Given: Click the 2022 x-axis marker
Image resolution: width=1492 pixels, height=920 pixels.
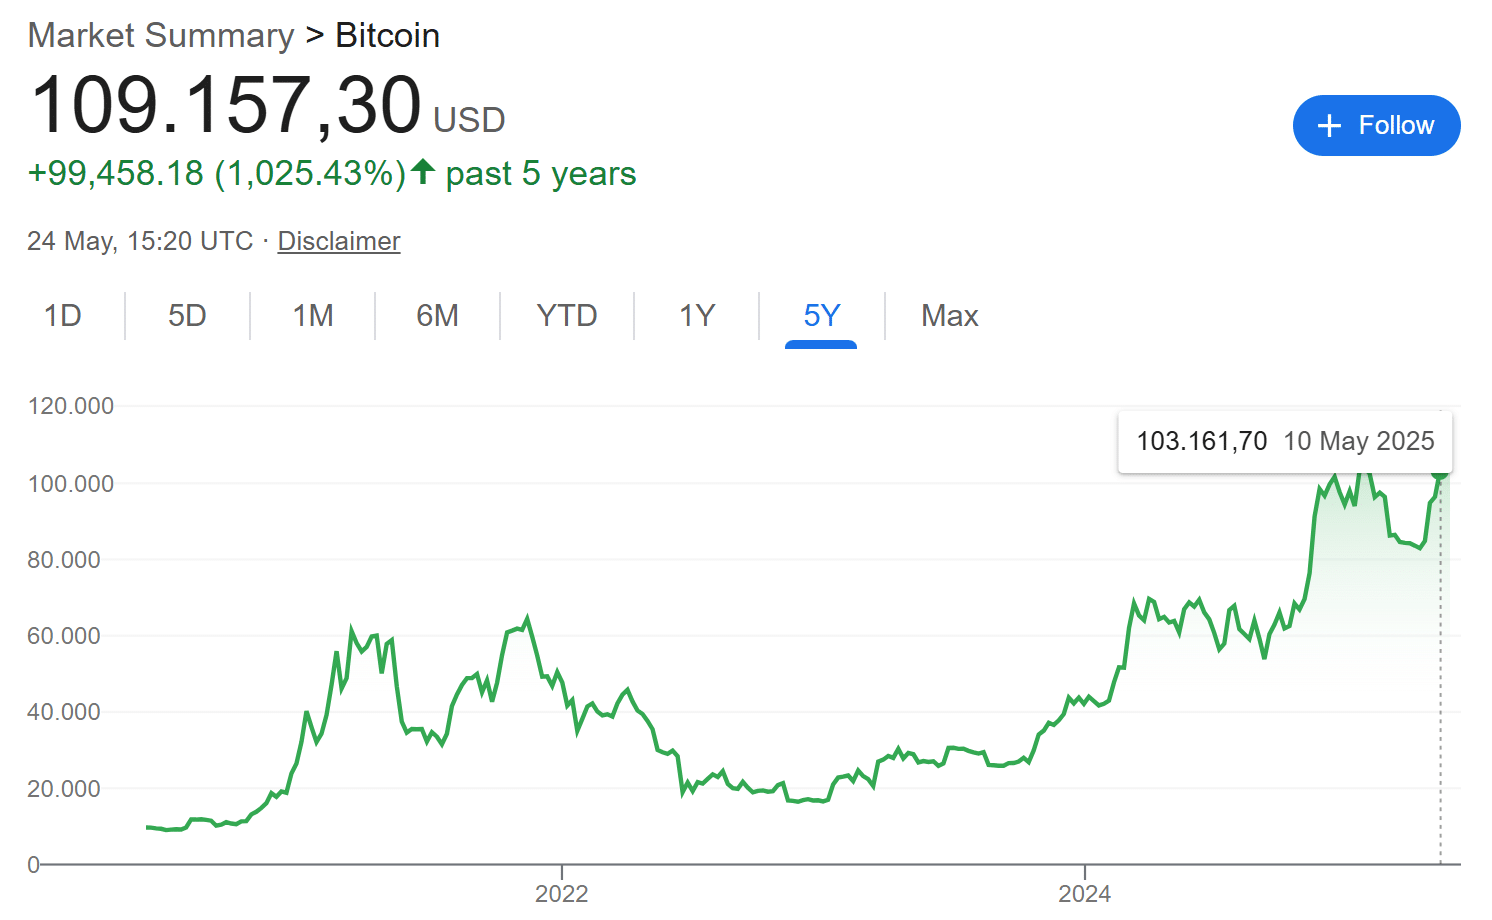Looking at the screenshot, I should pos(562,893).
